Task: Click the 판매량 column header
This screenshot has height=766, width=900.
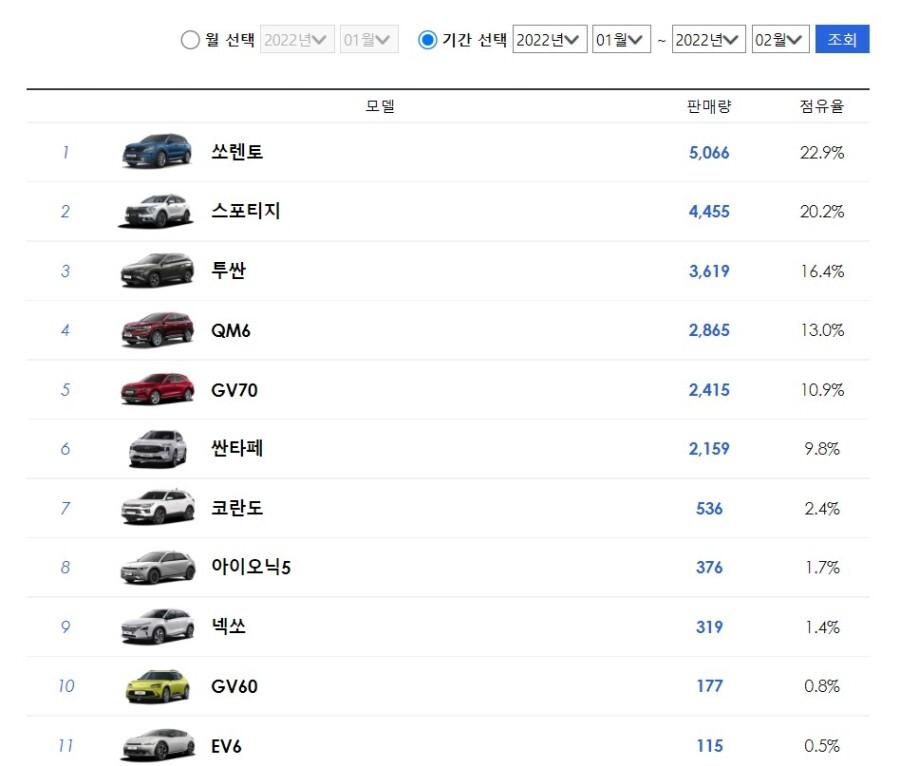Action: [709, 106]
